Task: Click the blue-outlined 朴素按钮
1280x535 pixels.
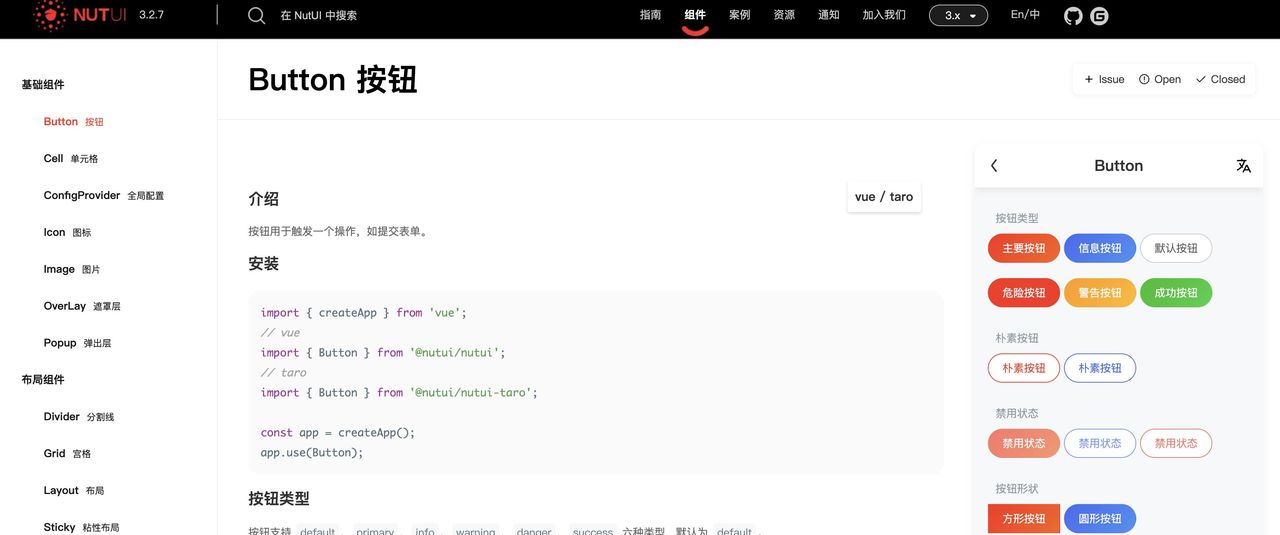Action: click(1100, 368)
